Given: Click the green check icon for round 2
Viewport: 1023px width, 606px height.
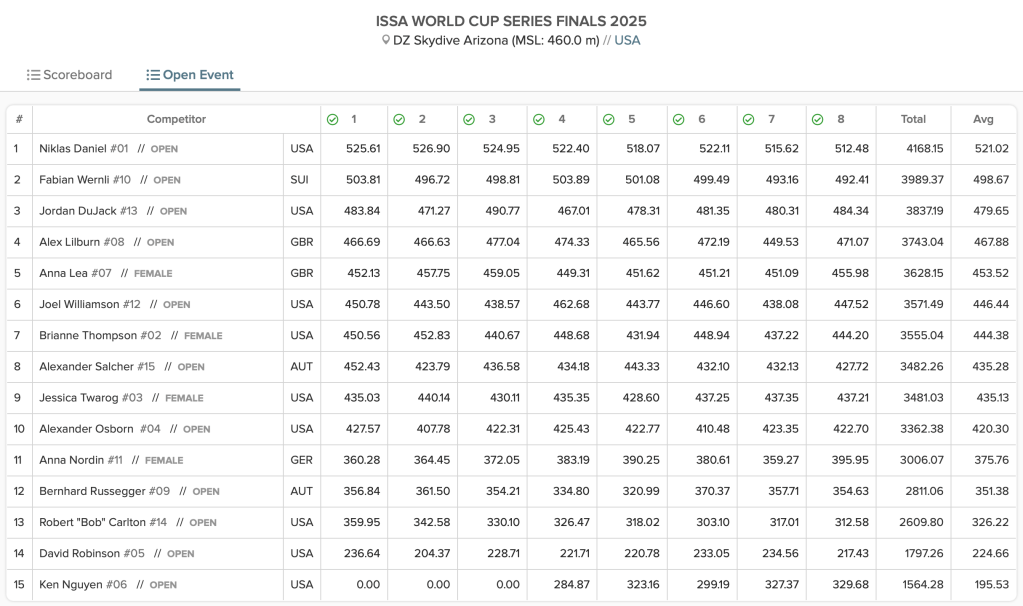Looking at the screenshot, I should [399, 119].
